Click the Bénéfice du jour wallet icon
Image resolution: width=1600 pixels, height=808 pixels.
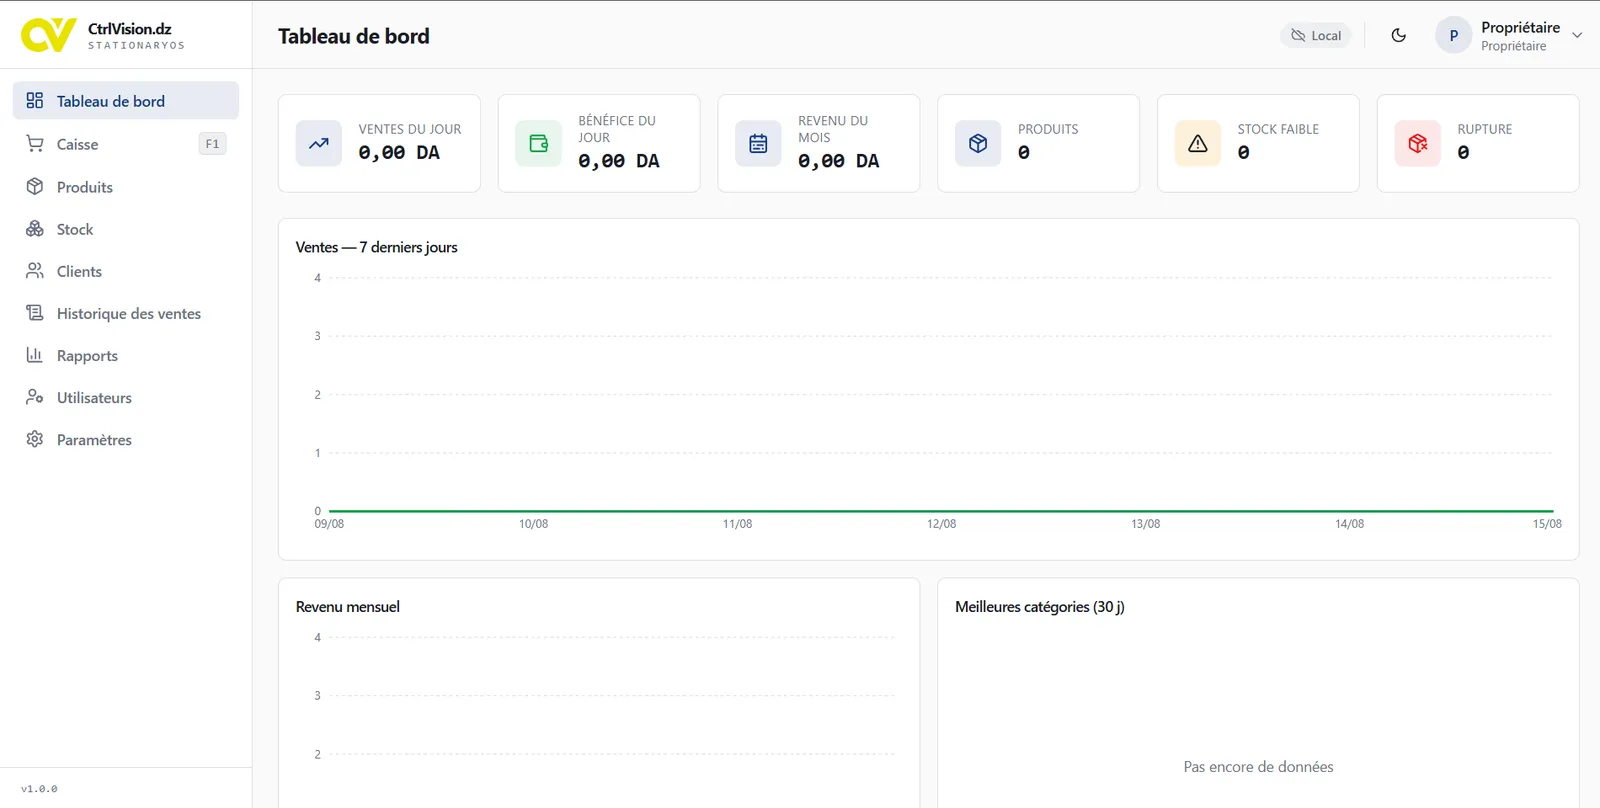tap(539, 143)
